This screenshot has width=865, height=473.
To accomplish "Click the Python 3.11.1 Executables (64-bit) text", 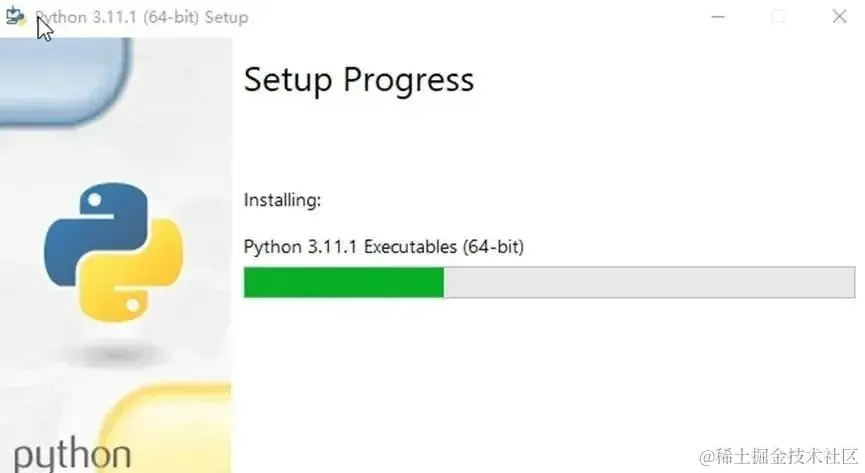I will (384, 247).
